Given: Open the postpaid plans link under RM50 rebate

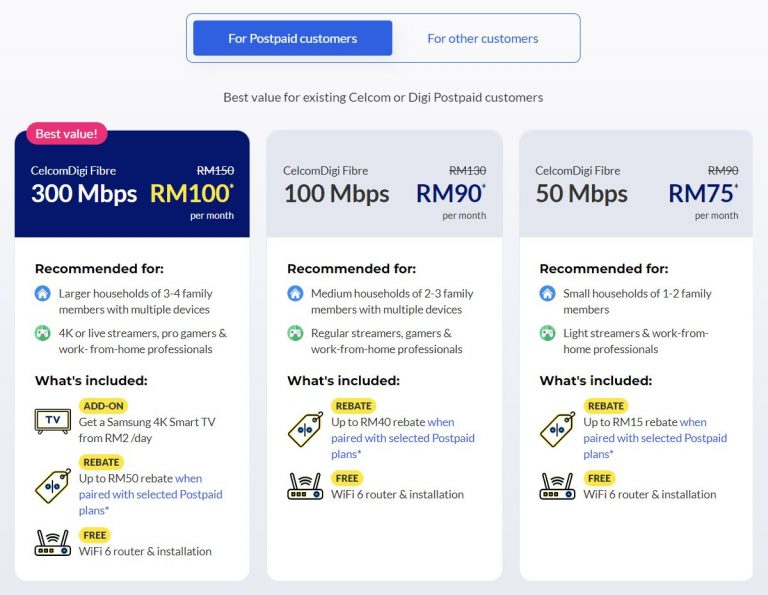Looking at the screenshot, I should [x=150, y=494].
